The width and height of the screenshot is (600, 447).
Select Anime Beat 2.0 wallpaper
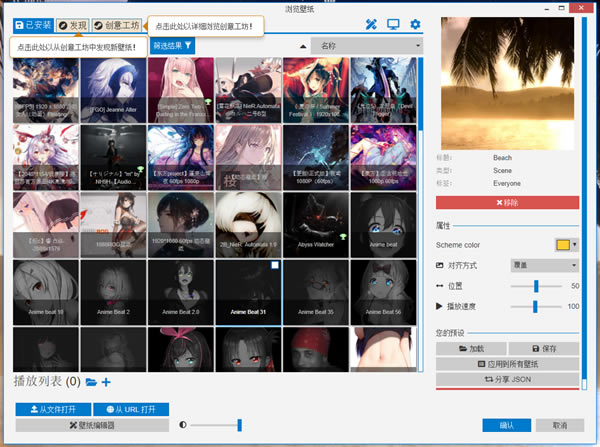click(x=181, y=292)
